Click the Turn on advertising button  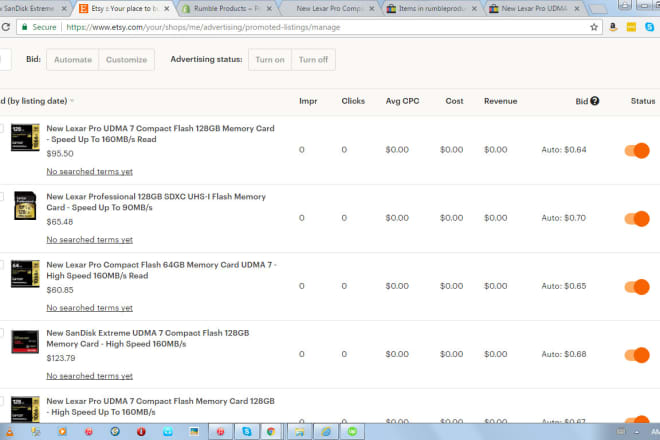(270, 60)
